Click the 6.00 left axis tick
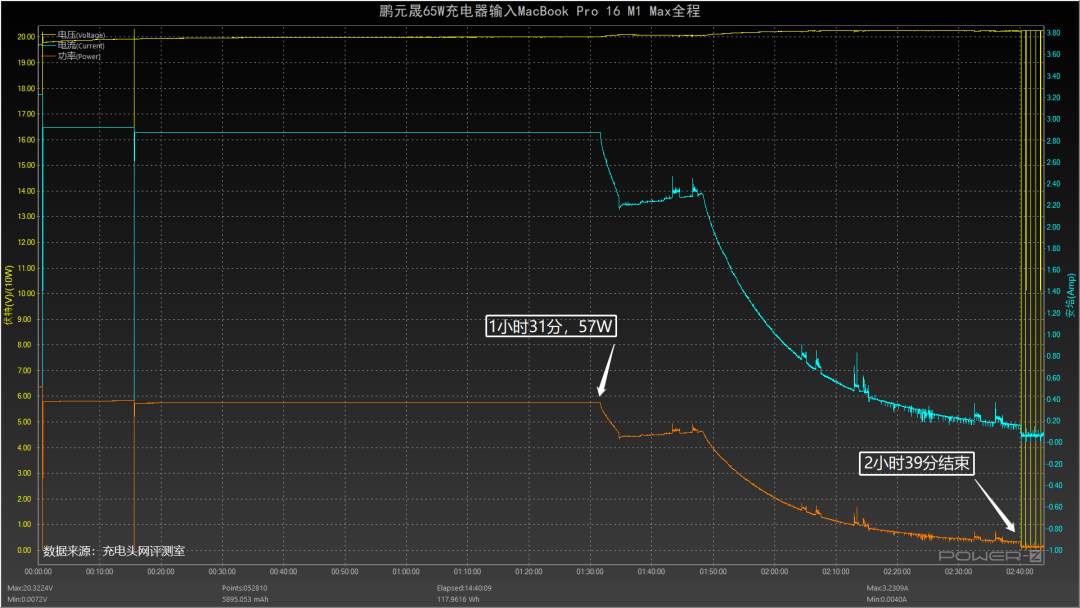 click(24, 396)
